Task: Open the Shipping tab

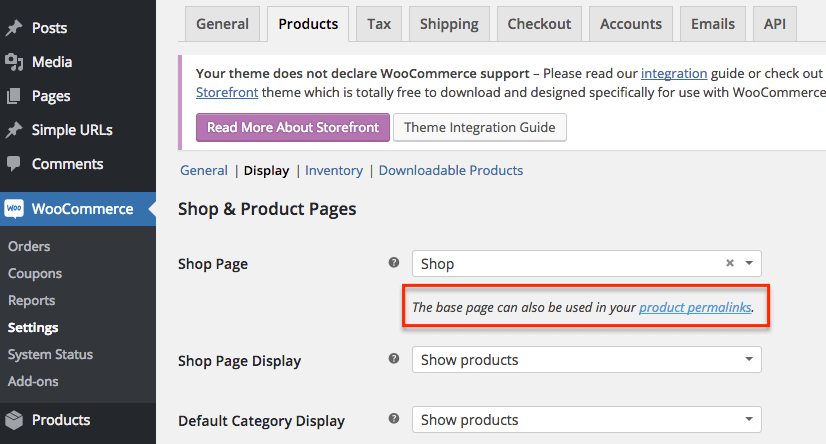Action: pyautogui.click(x=449, y=24)
